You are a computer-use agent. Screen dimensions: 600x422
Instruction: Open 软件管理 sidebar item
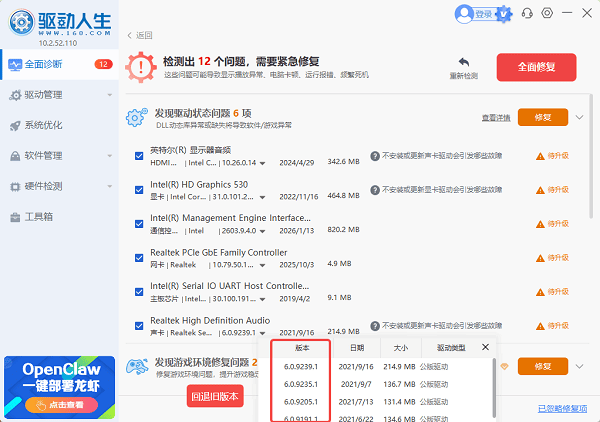(59, 156)
